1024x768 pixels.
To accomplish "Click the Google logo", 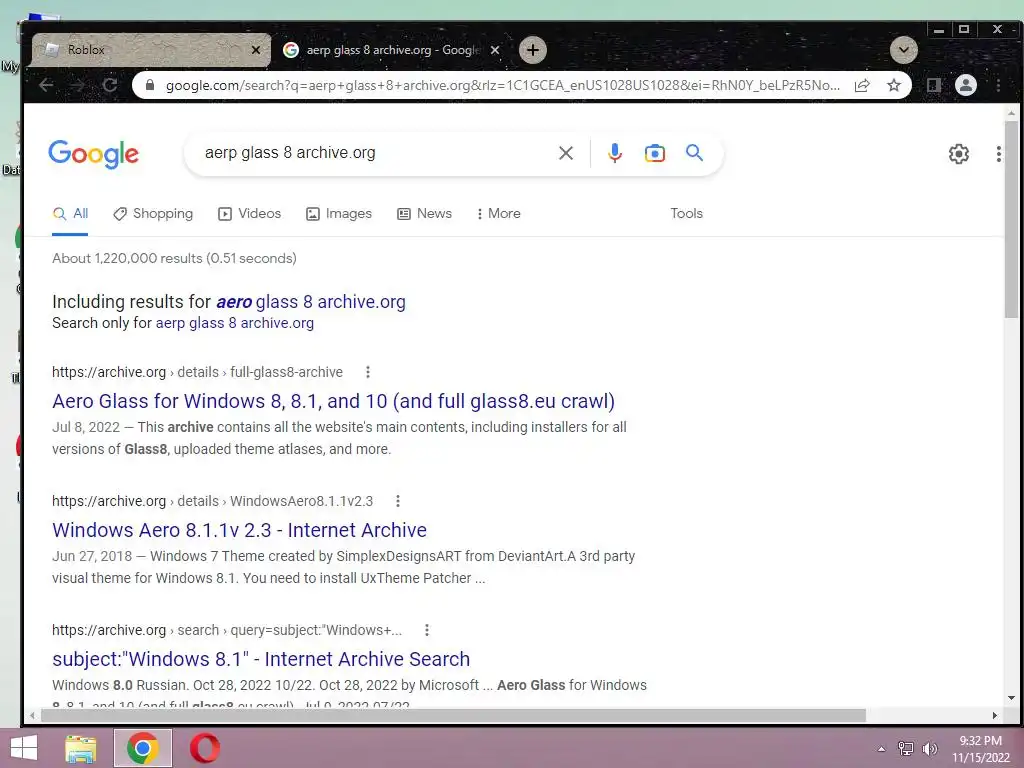I will pos(93,153).
